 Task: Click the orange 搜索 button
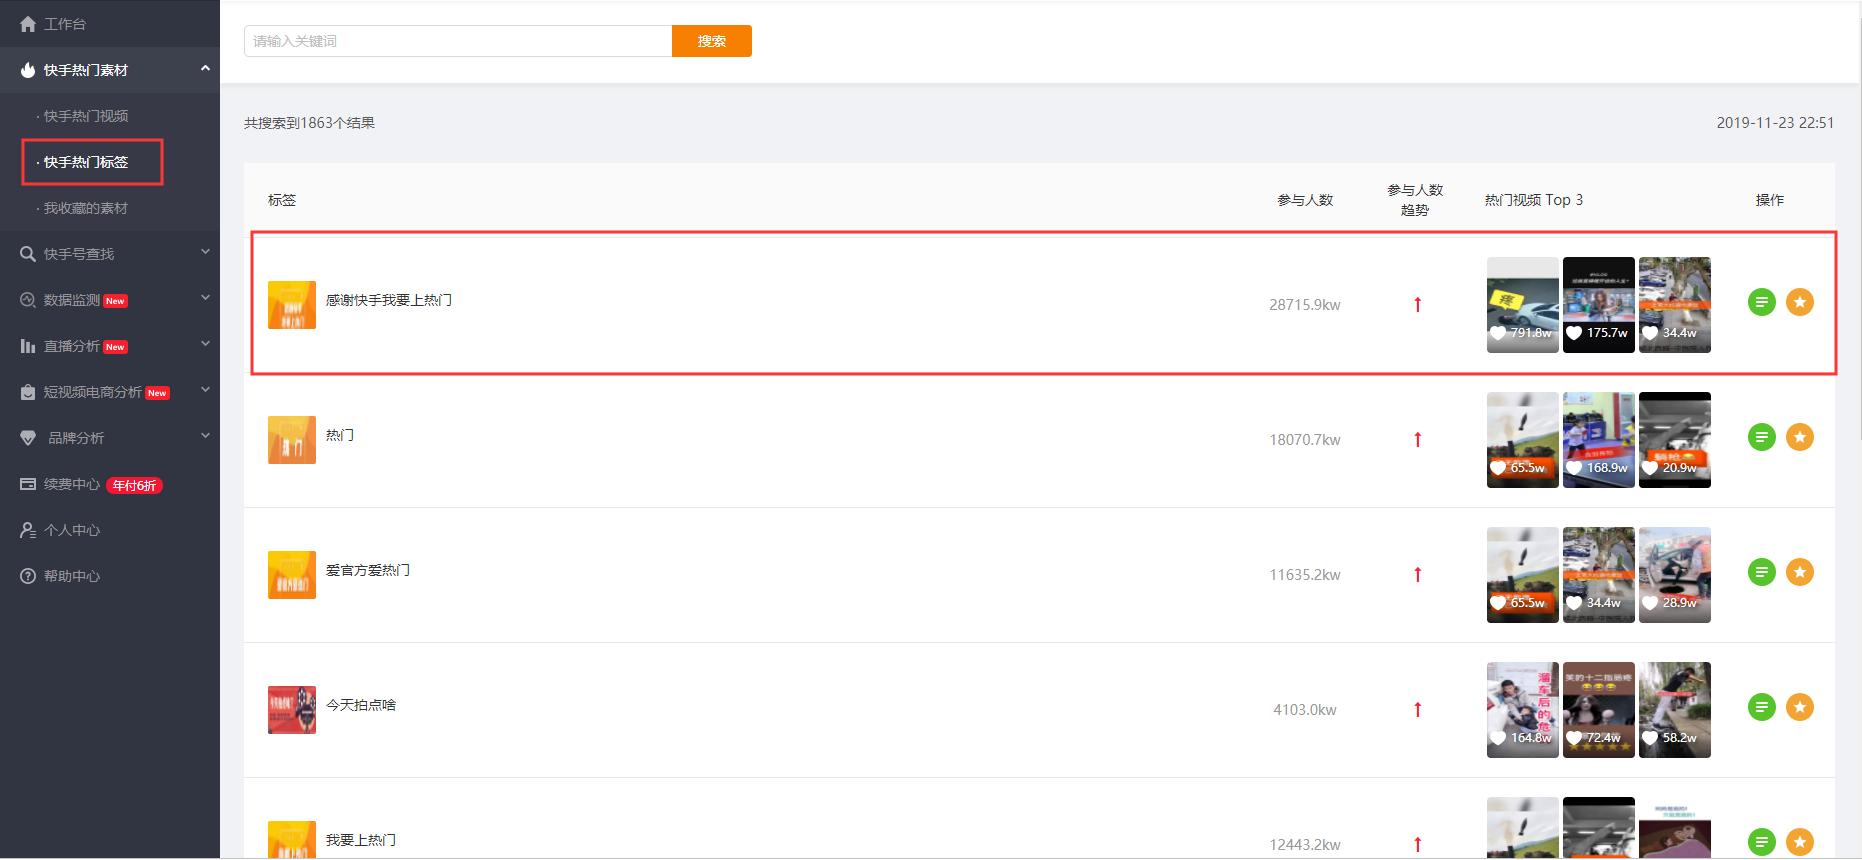(712, 41)
